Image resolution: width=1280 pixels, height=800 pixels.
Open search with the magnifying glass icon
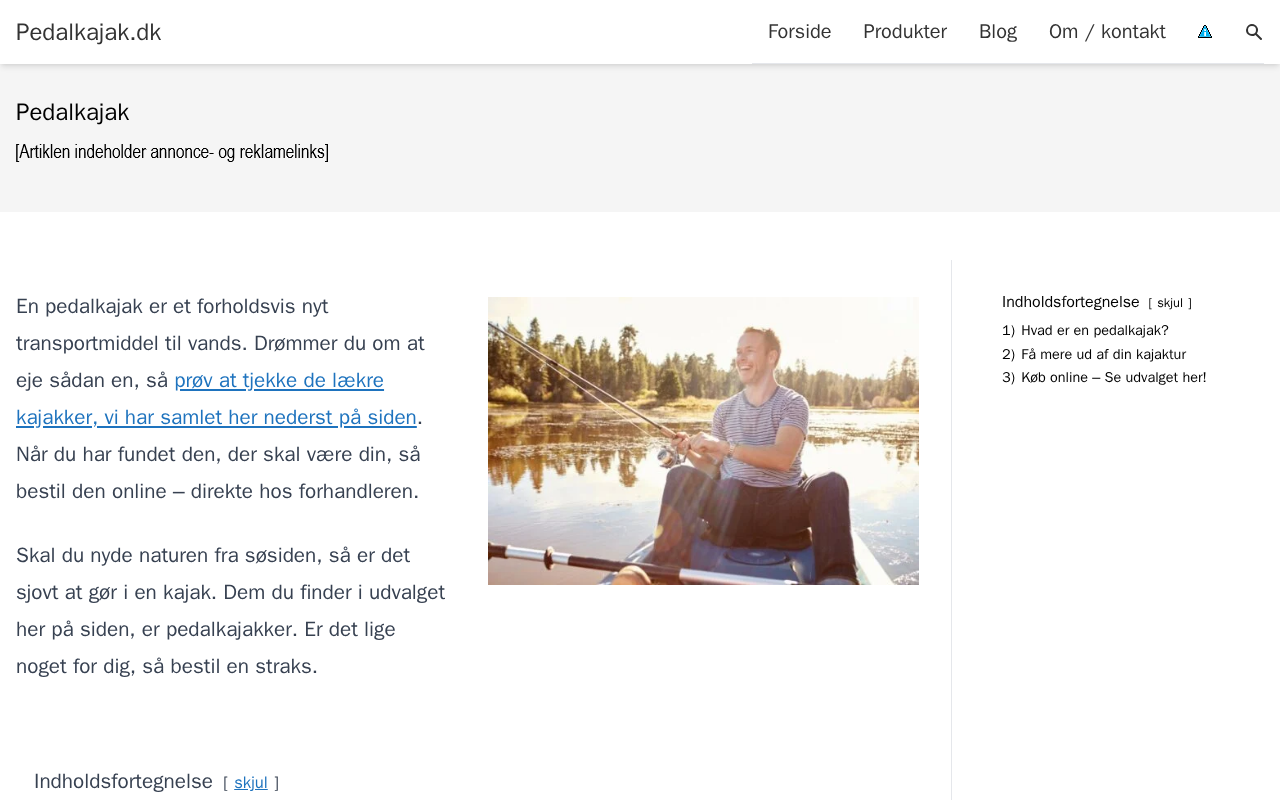[1254, 32]
